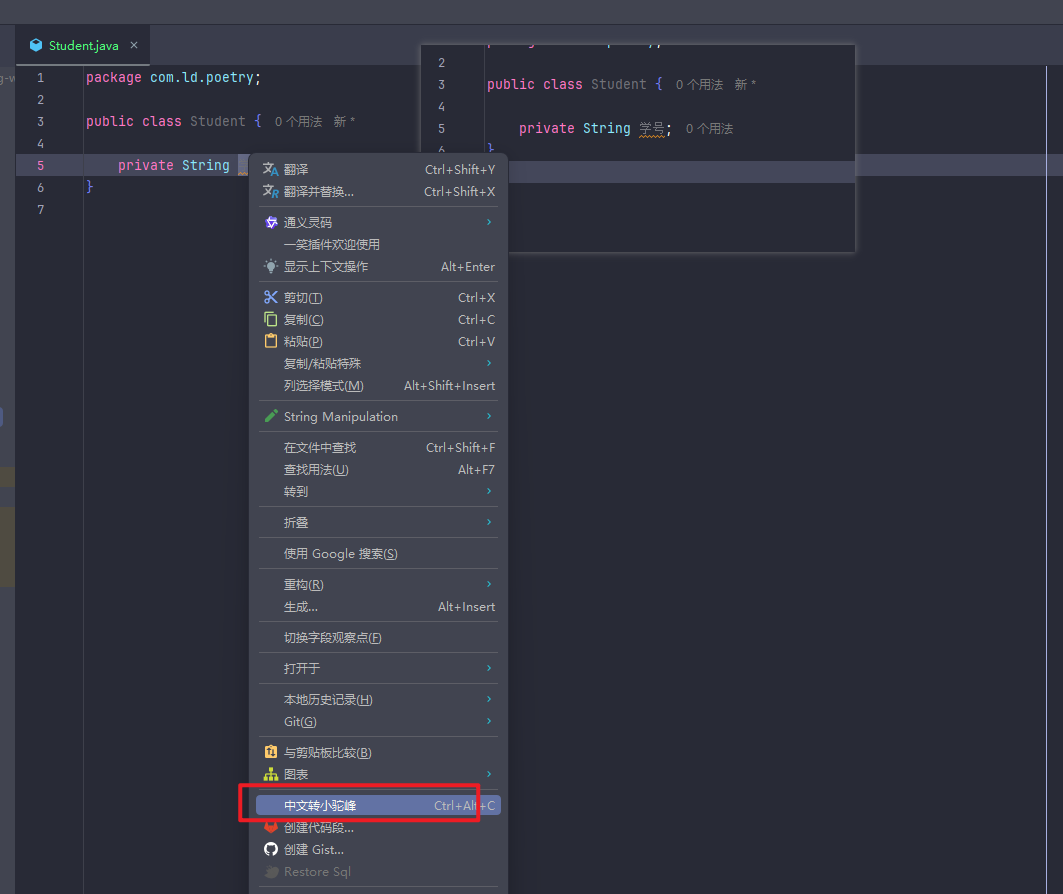The height and width of the screenshot is (894, 1063).
Task: Select 中文转小驼峰 menu entry
Action: coord(378,805)
